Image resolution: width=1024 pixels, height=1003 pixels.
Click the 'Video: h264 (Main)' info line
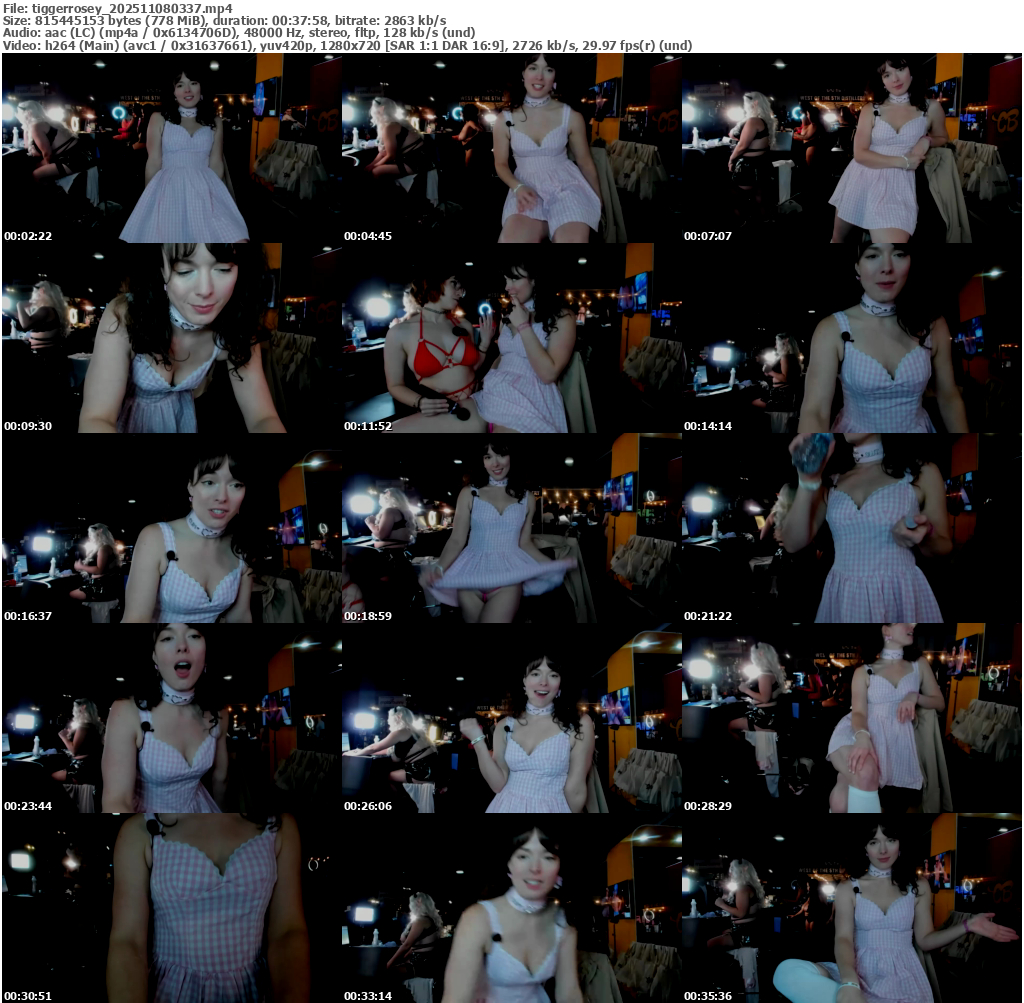coord(347,46)
